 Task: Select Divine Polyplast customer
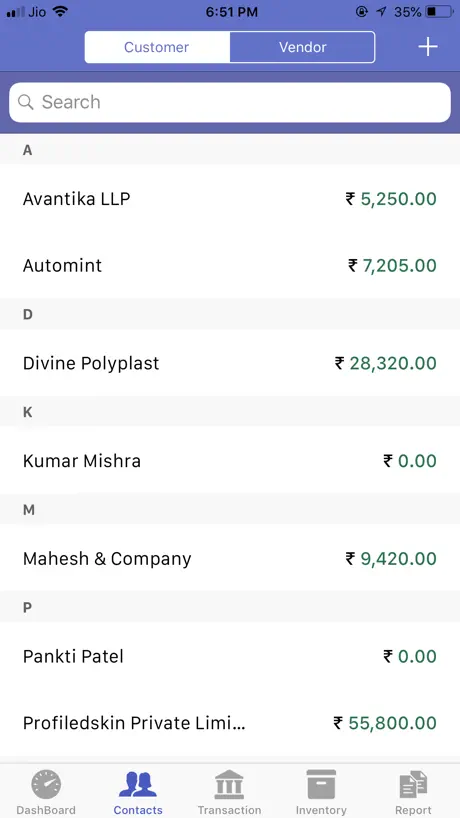click(230, 363)
